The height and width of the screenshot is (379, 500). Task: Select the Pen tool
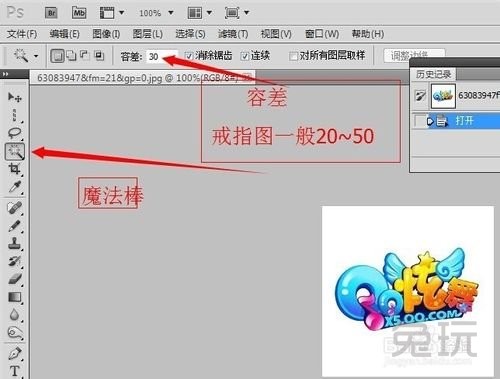click(14, 353)
